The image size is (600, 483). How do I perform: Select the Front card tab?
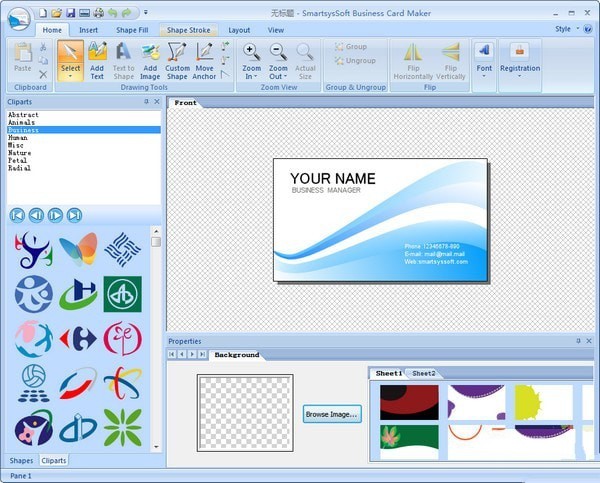185,103
